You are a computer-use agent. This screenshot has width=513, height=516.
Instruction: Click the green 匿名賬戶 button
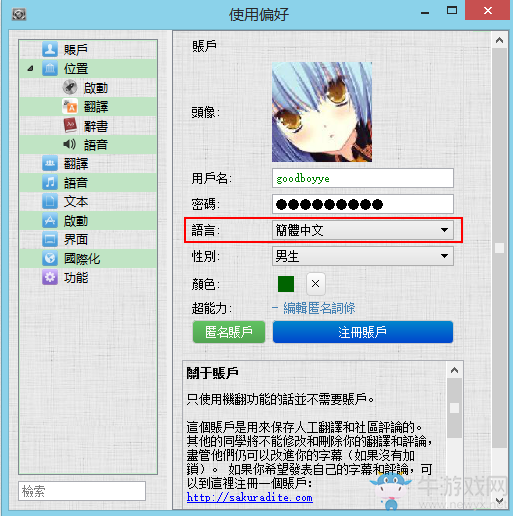pyautogui.click(x=229, y=332)
